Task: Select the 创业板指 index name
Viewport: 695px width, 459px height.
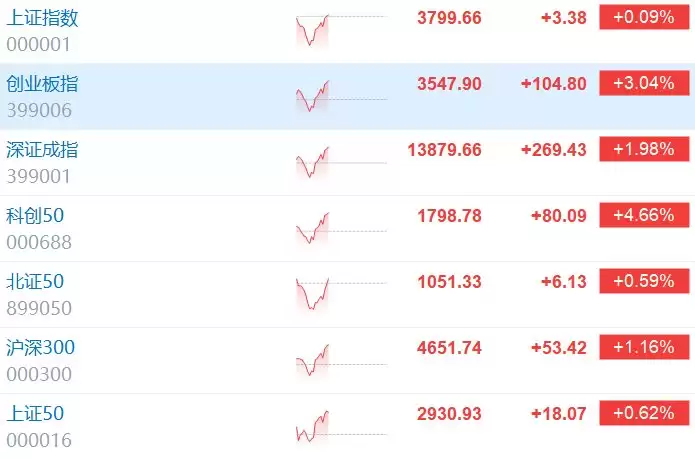Action: [x=43, y=84]
